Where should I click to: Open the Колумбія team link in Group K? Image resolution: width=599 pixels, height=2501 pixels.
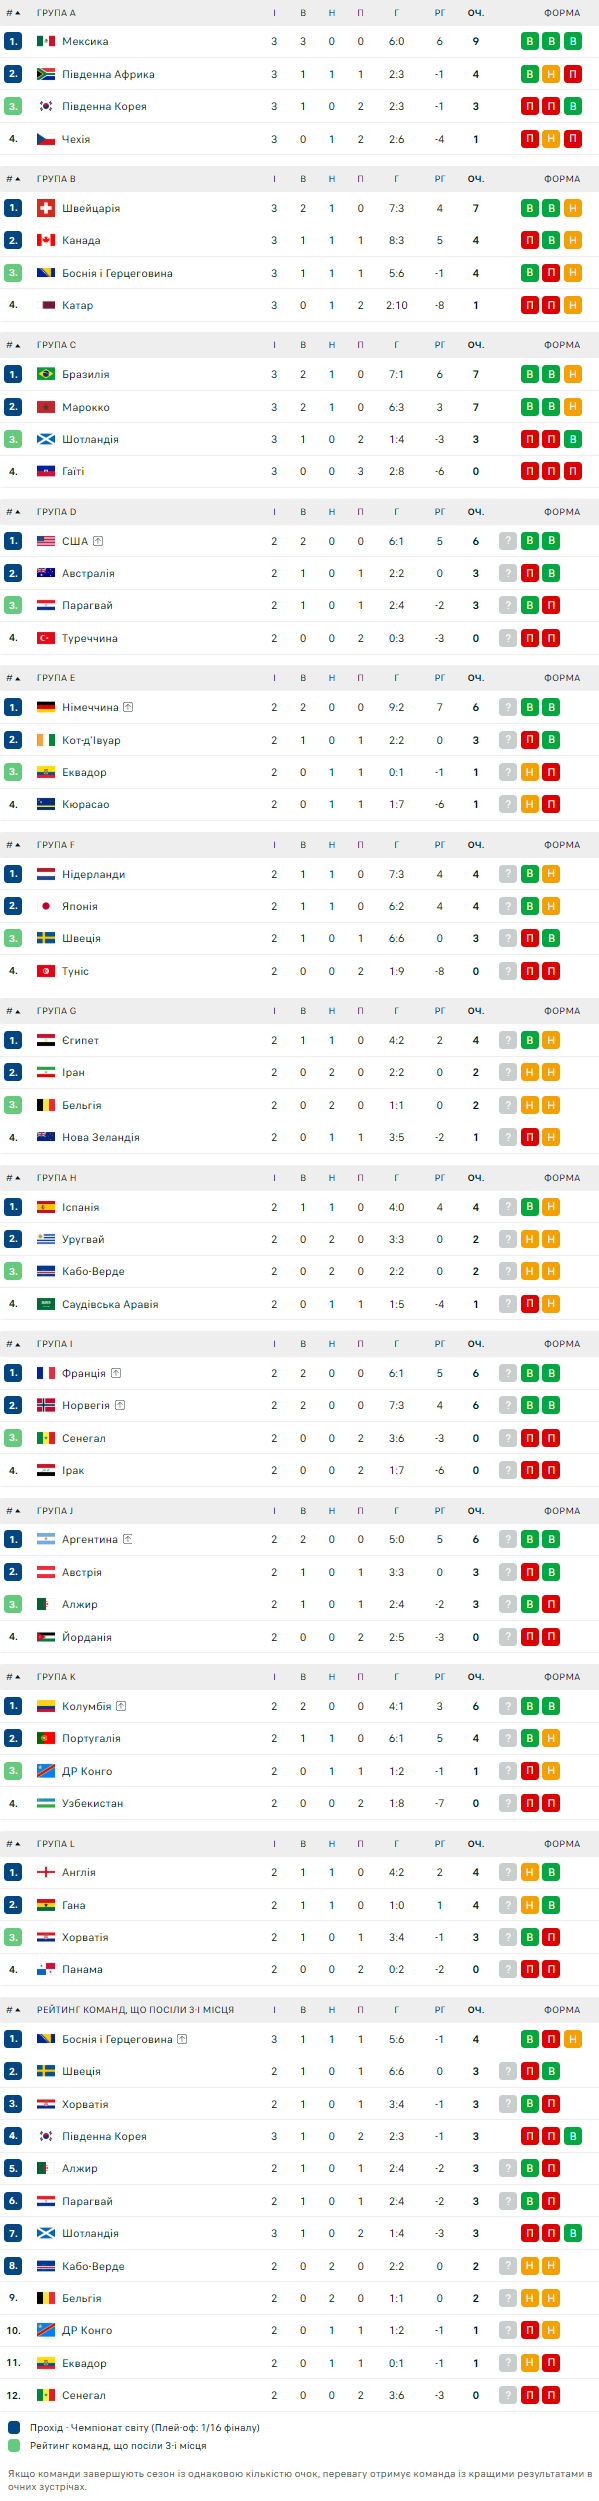coord(87,1706)
